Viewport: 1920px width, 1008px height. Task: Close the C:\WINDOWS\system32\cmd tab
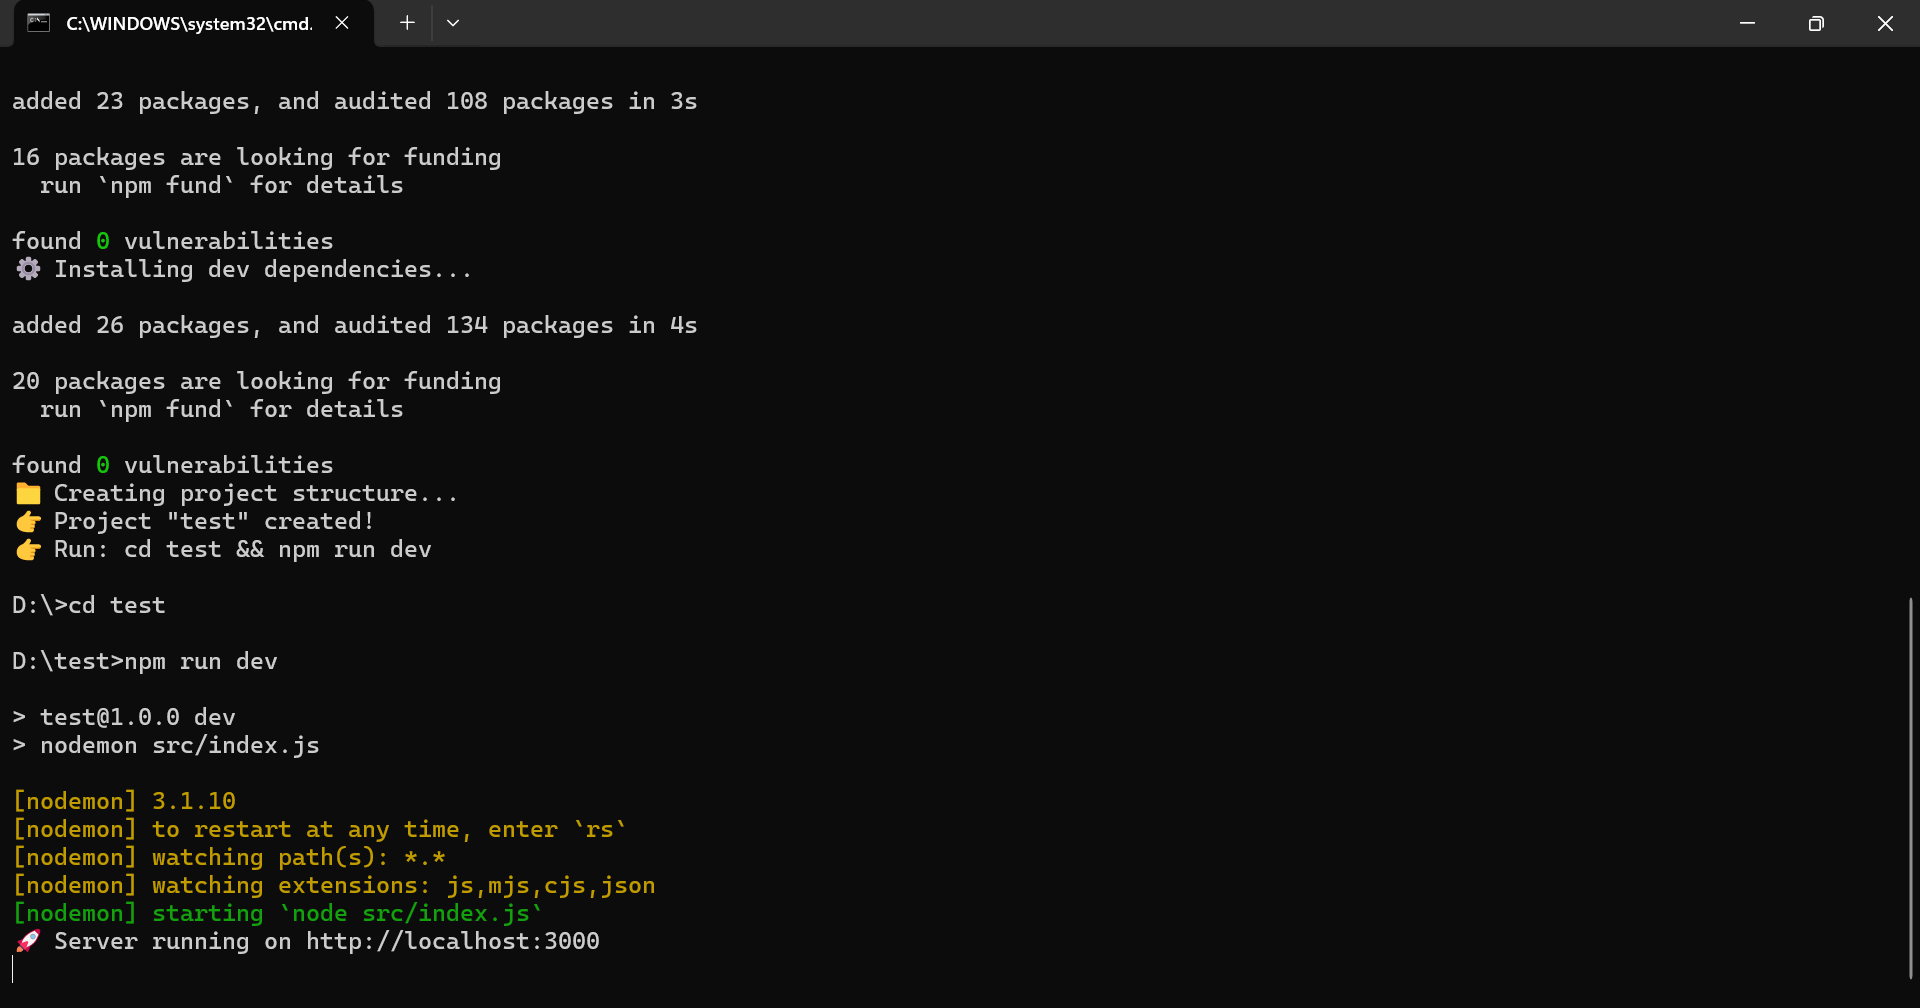pyautogui.click(x=342, y=23)
